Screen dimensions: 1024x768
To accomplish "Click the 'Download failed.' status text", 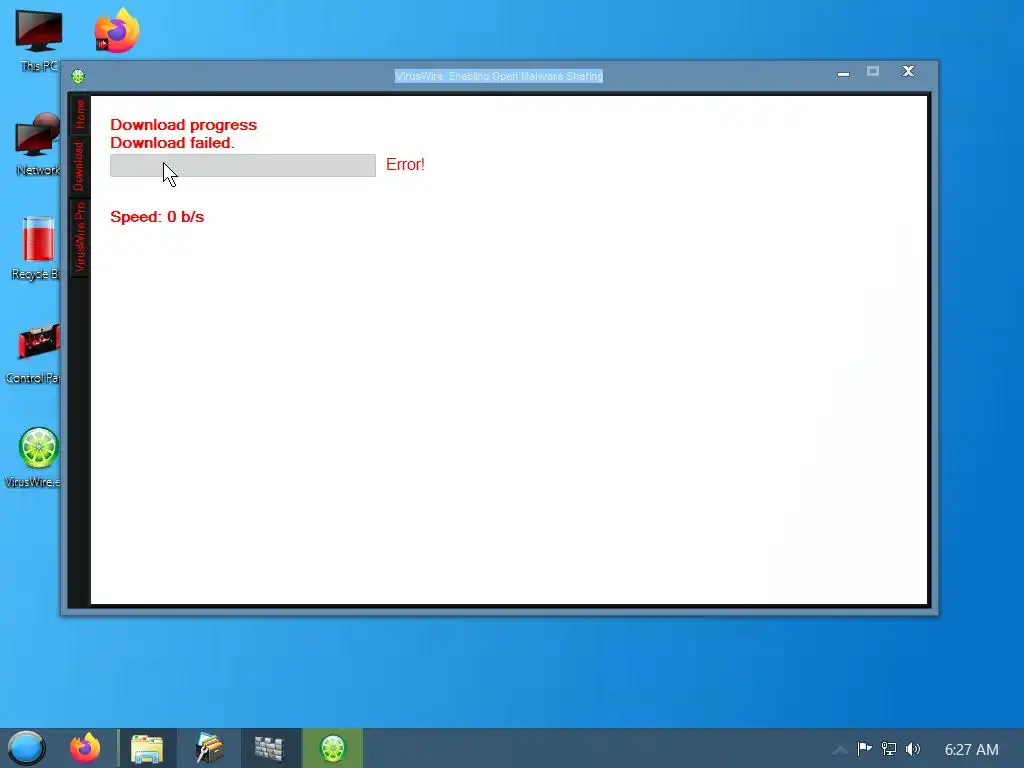I will point(172,143).
